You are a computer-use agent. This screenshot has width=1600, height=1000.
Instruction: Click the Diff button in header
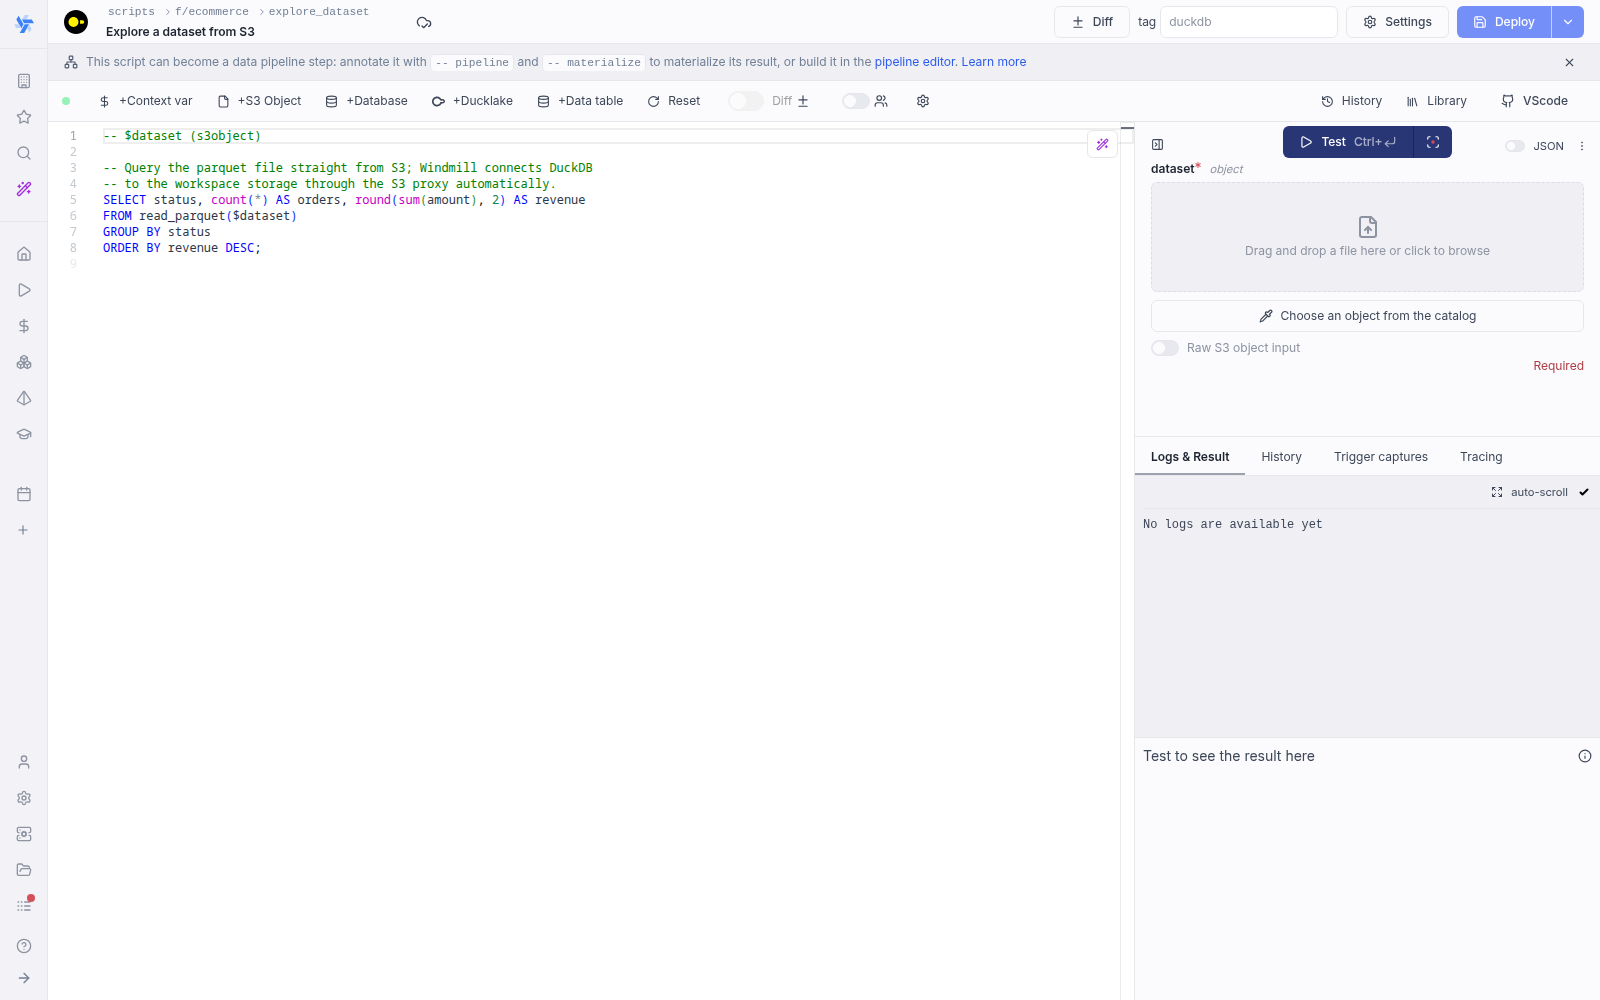1092,22
